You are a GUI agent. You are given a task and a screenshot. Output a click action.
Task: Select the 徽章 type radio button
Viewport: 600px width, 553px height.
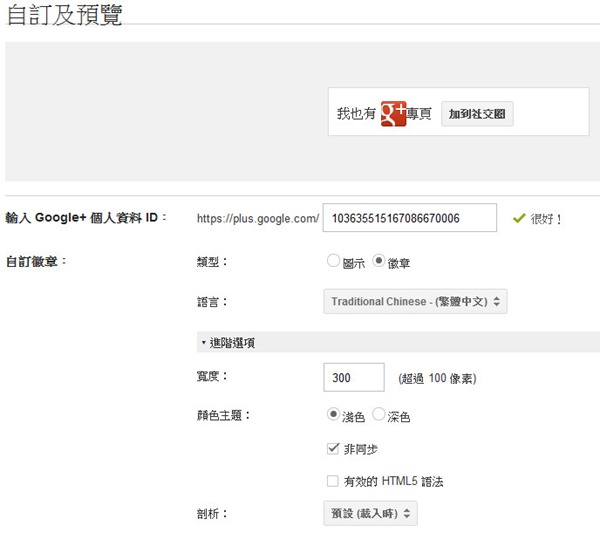(379, 261)
